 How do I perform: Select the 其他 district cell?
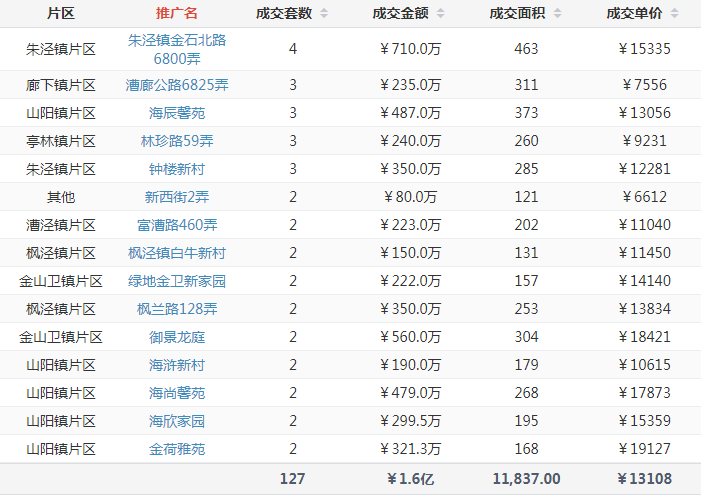tap(61, 197)
